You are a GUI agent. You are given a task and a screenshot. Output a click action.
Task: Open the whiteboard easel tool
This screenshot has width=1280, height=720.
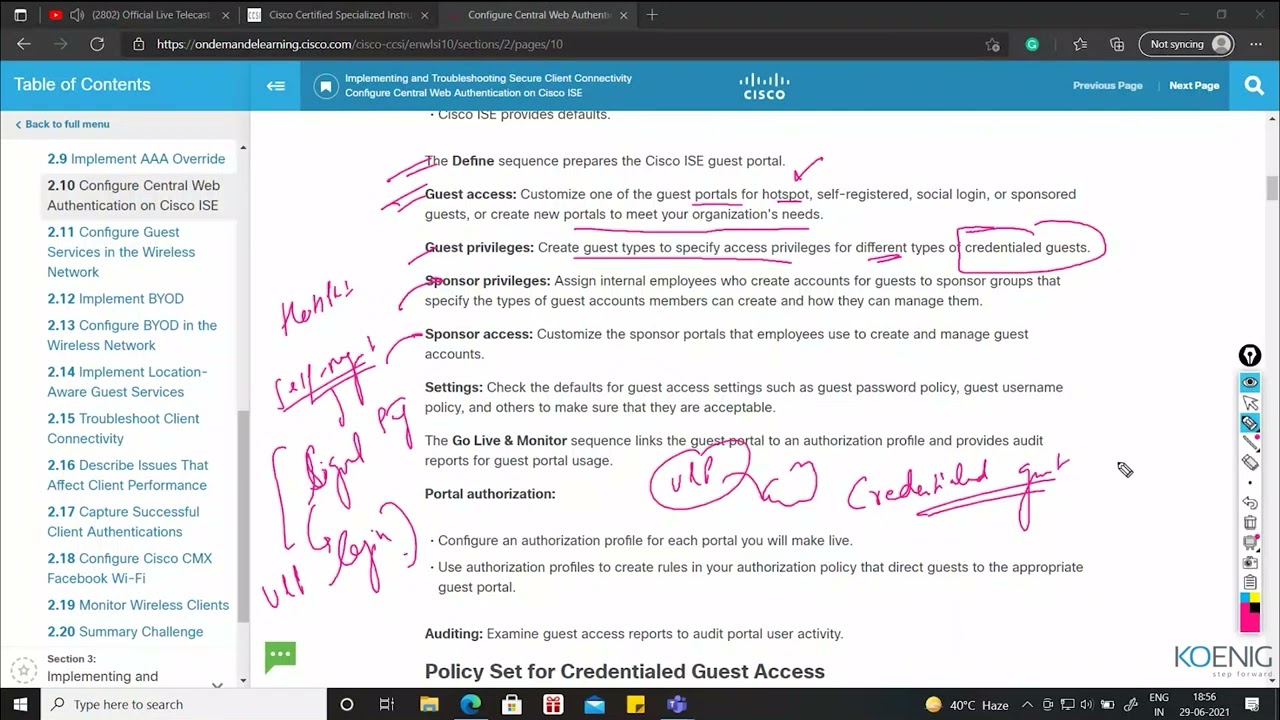pyautogui.click(x=1250, y=543)
